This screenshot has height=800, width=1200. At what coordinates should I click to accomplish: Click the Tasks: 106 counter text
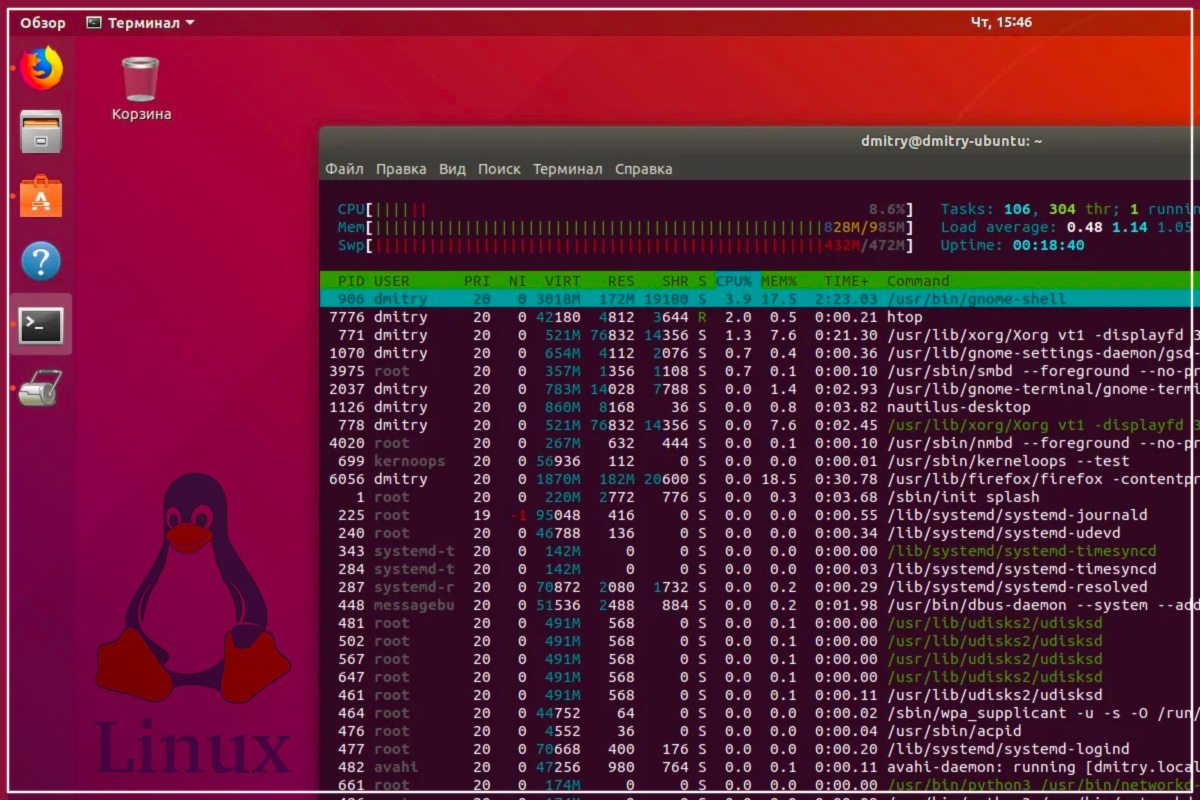(x=985, y=209)
